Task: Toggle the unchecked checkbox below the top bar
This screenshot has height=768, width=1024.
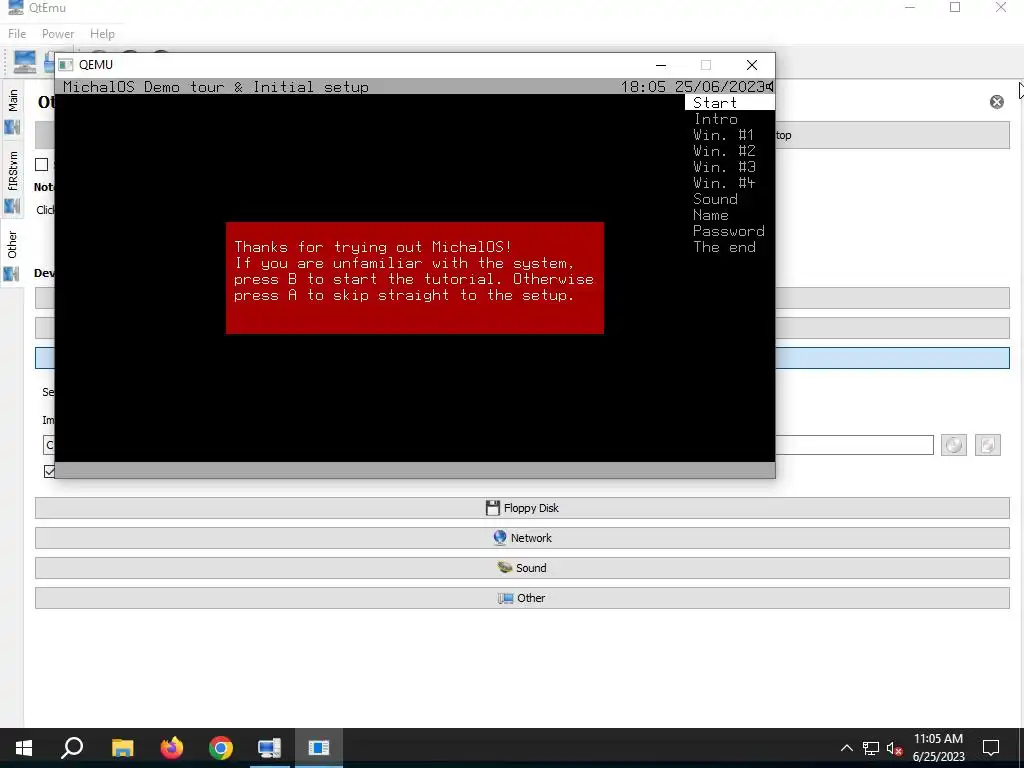Action: pyautogui.click(x=42, y=165)
